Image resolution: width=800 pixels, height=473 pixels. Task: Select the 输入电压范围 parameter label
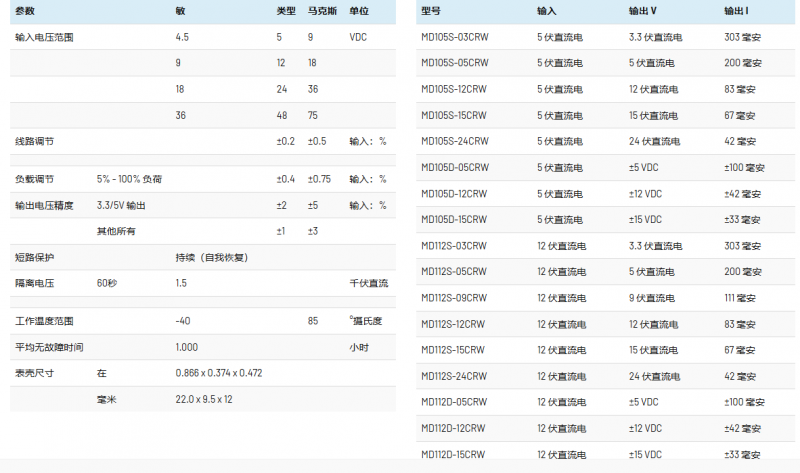(x=44, y=37)
